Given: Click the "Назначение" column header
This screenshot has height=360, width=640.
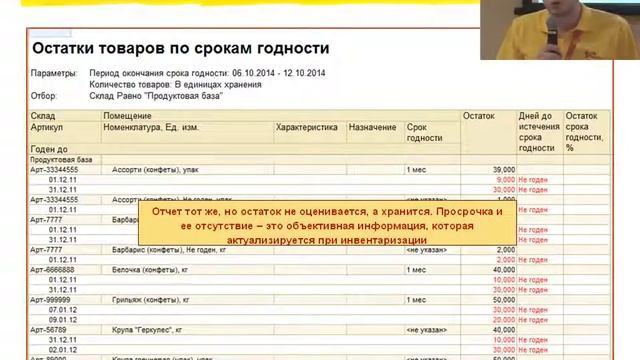Looking at the screenshot, I should tap(372, 127).
